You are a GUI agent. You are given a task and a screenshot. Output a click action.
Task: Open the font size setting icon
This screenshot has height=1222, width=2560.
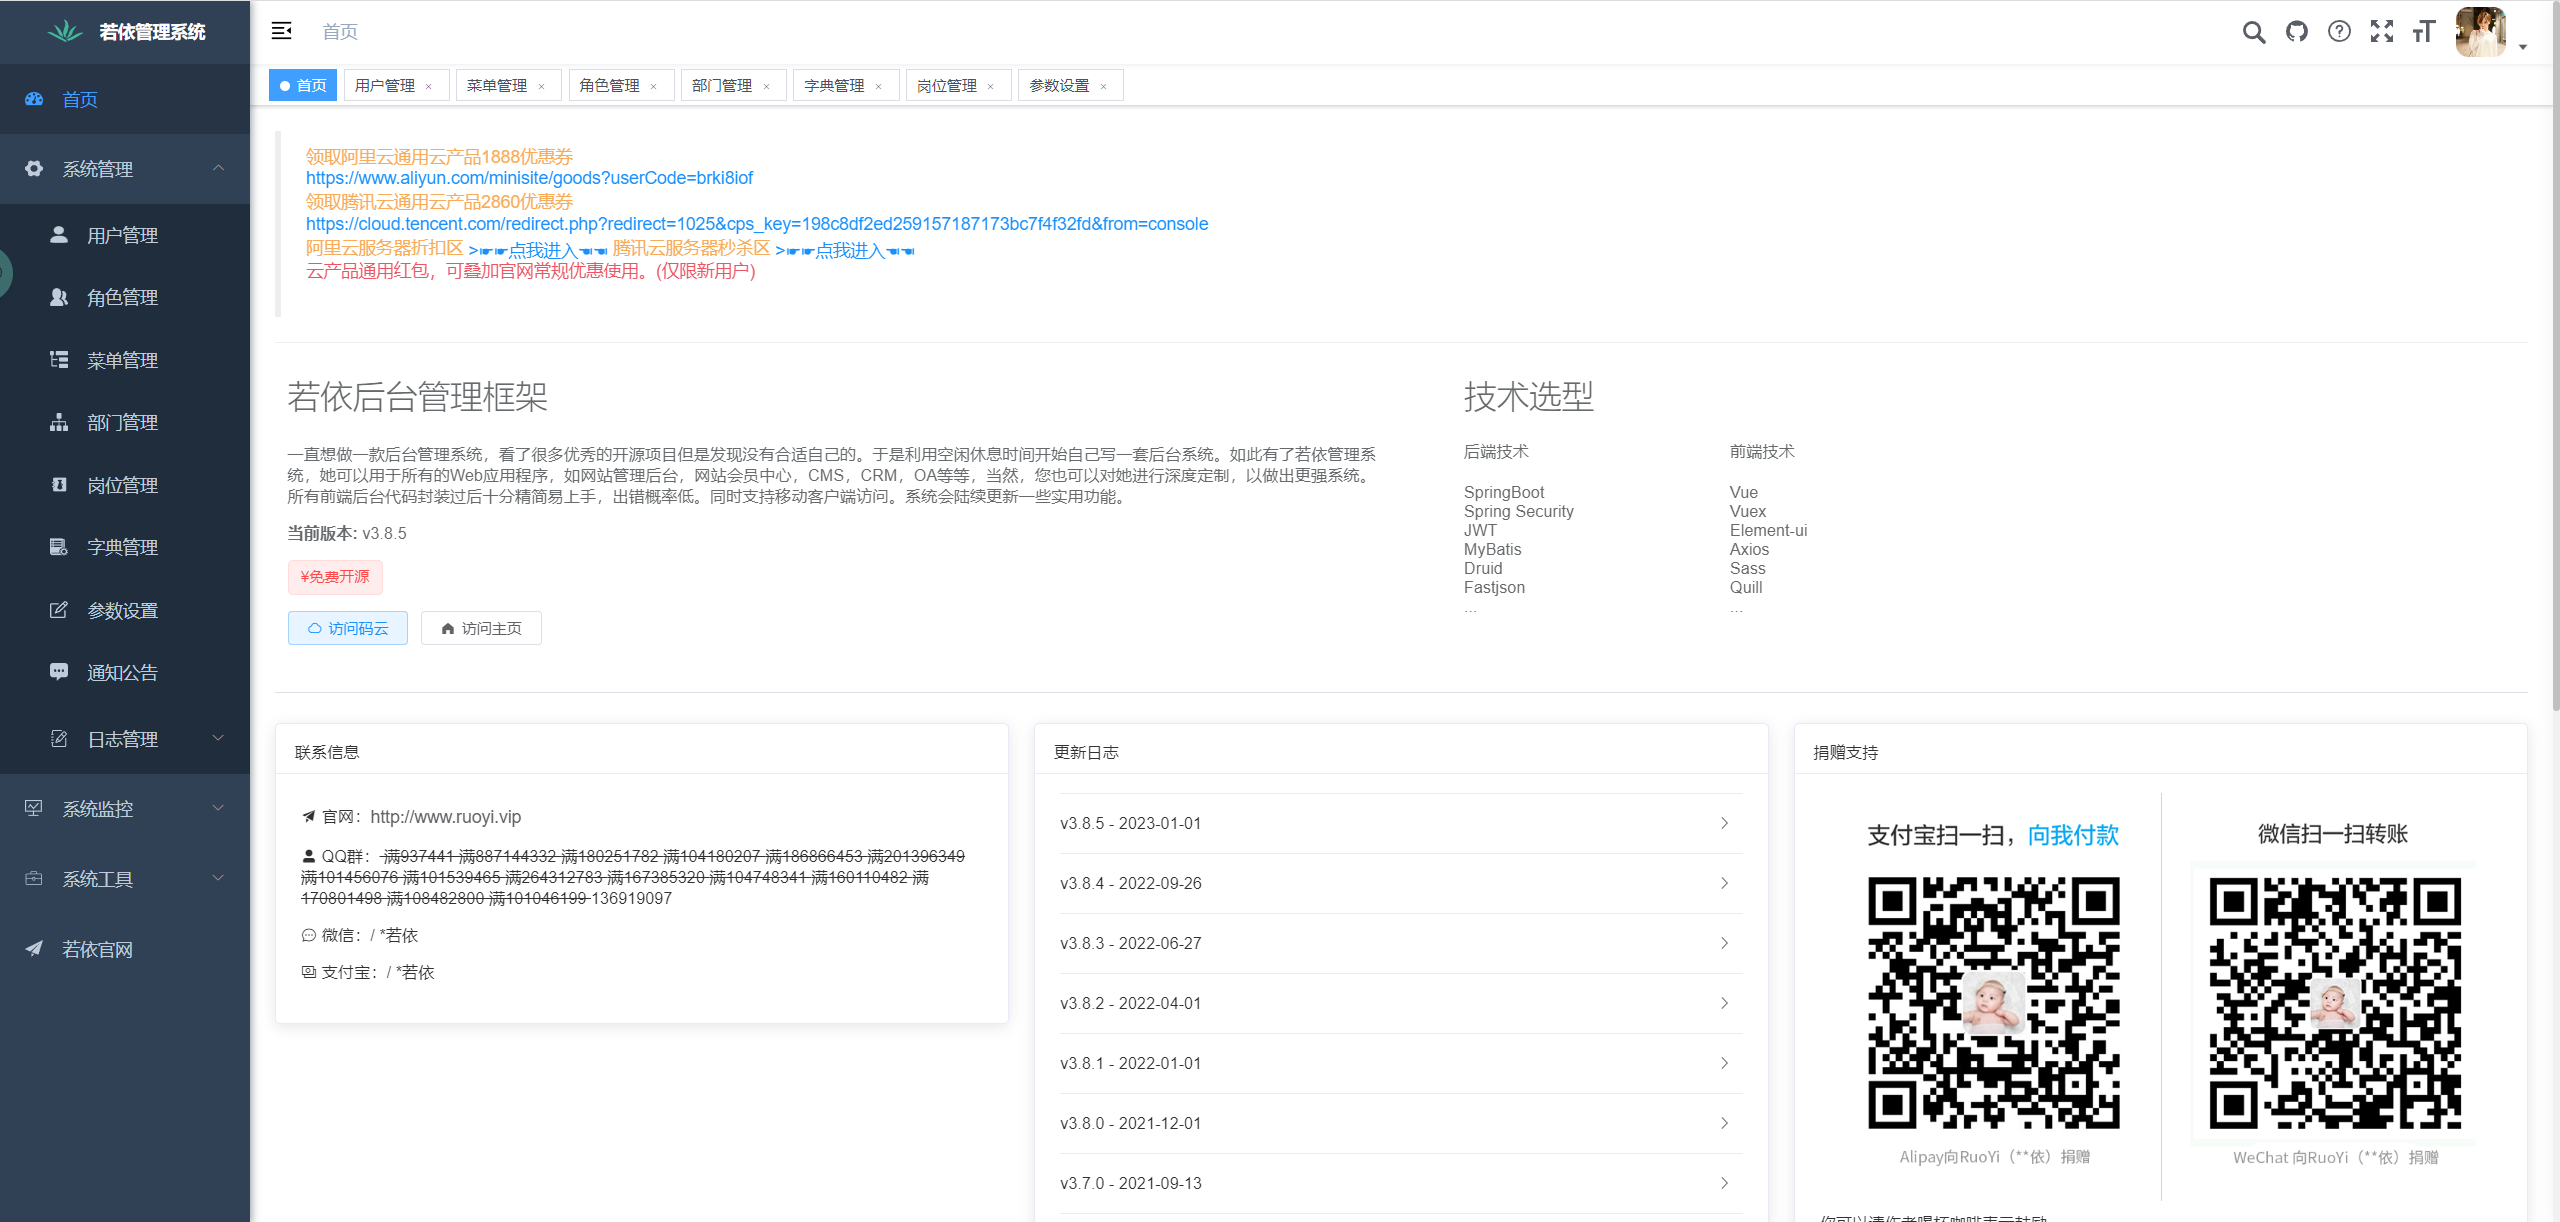2423,32
